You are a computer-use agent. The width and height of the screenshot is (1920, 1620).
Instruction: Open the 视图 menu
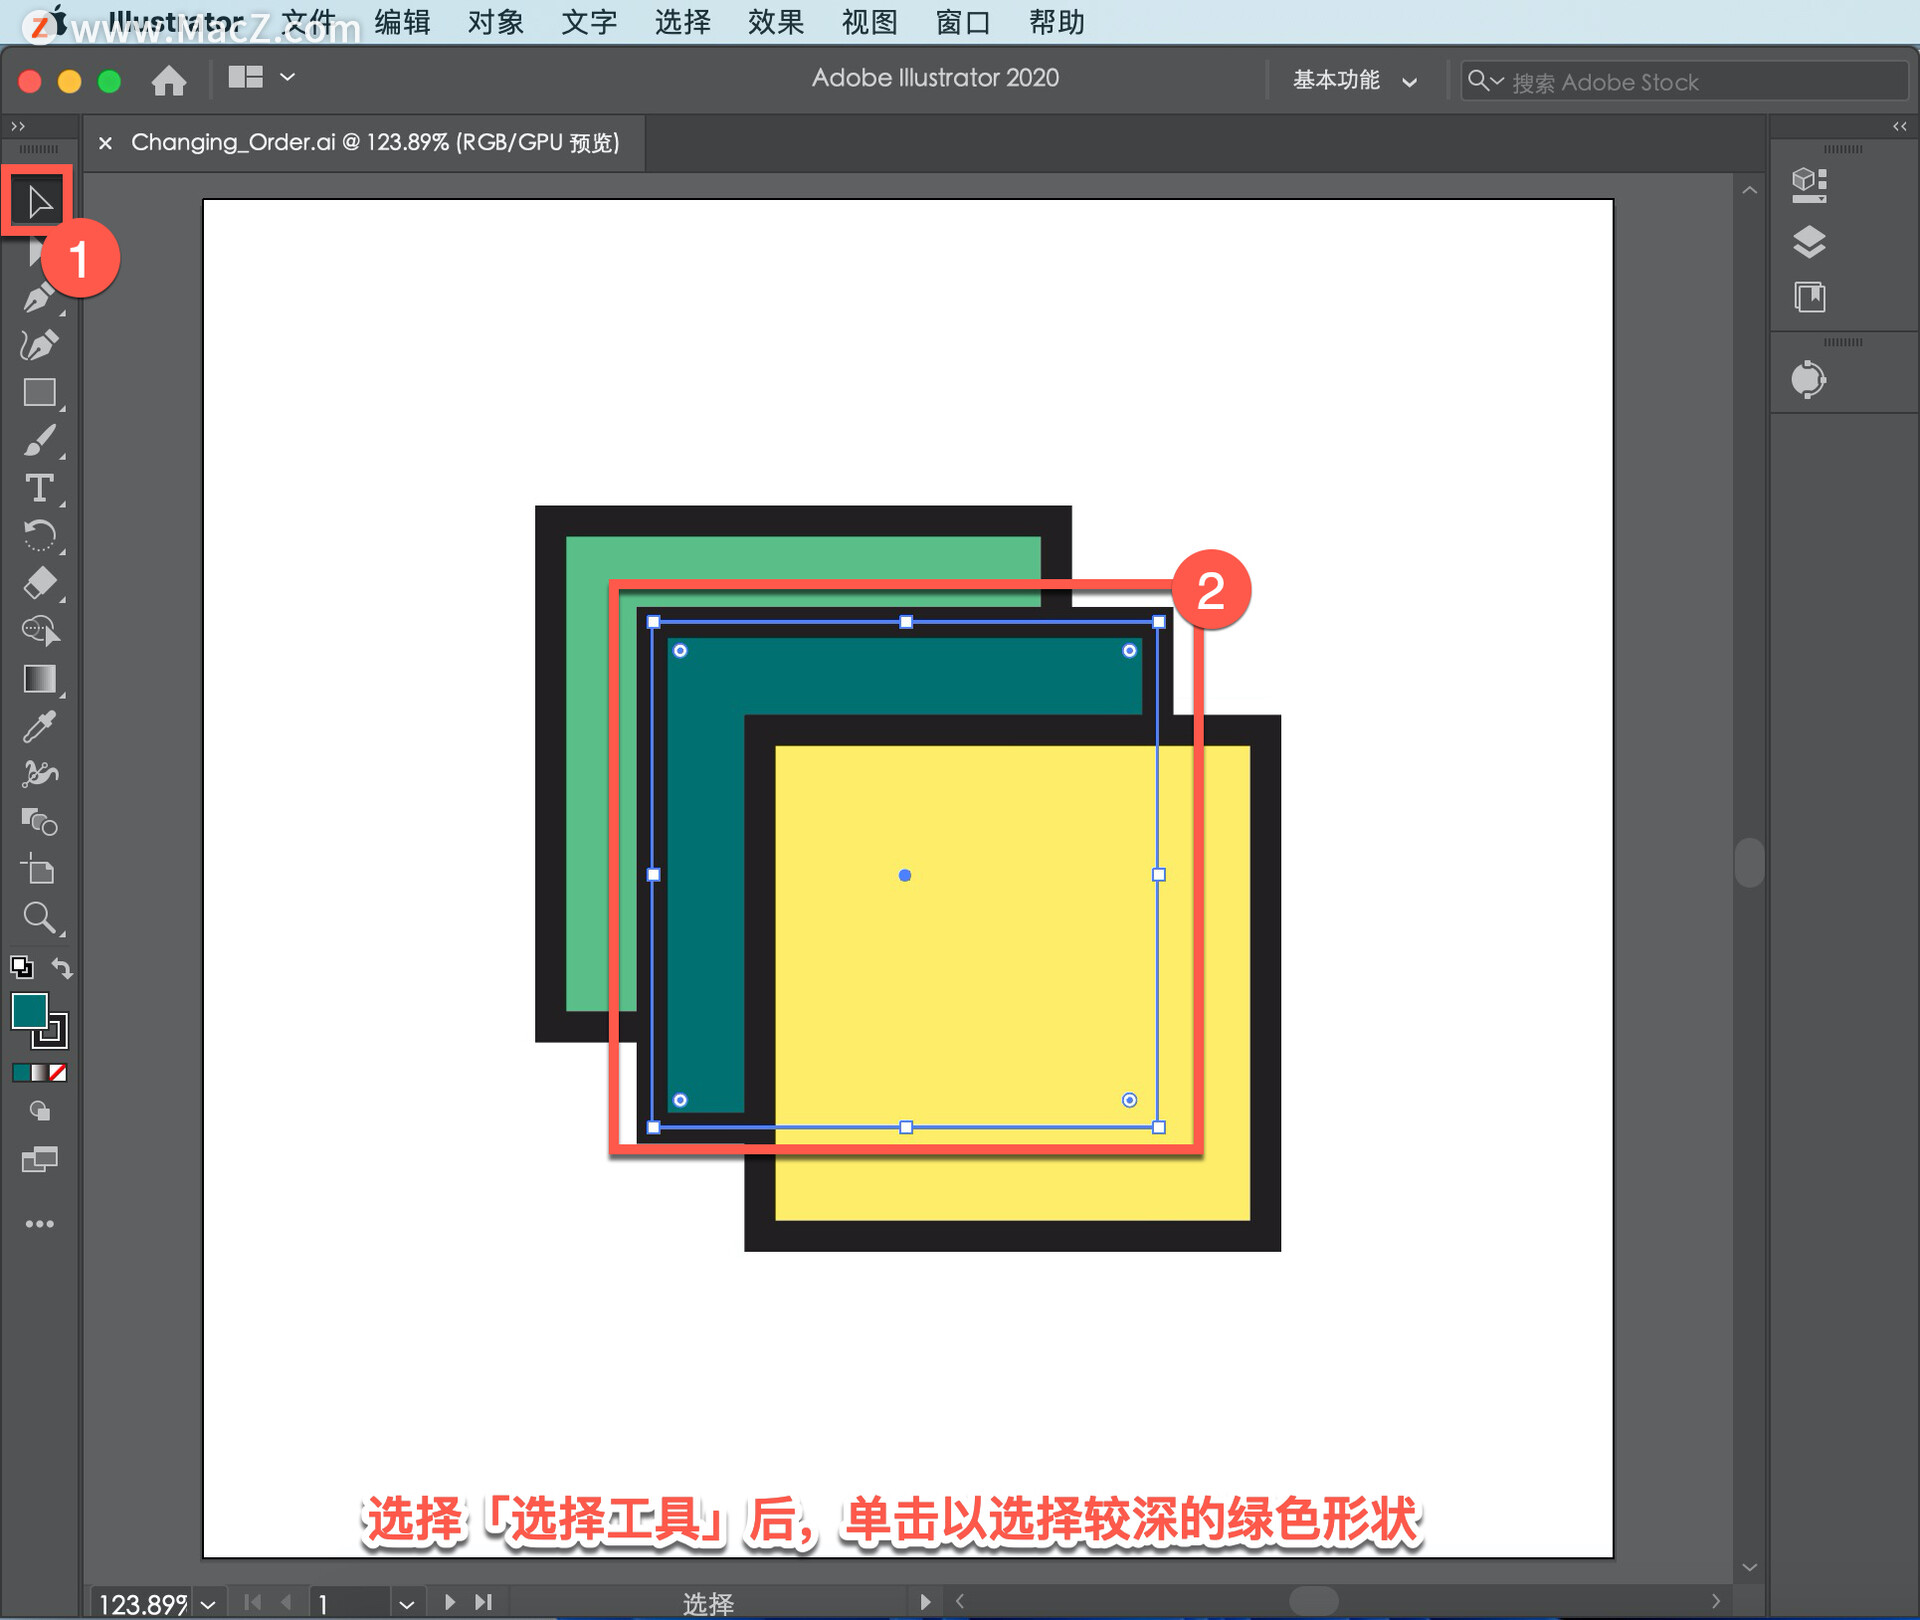[869, 22]
